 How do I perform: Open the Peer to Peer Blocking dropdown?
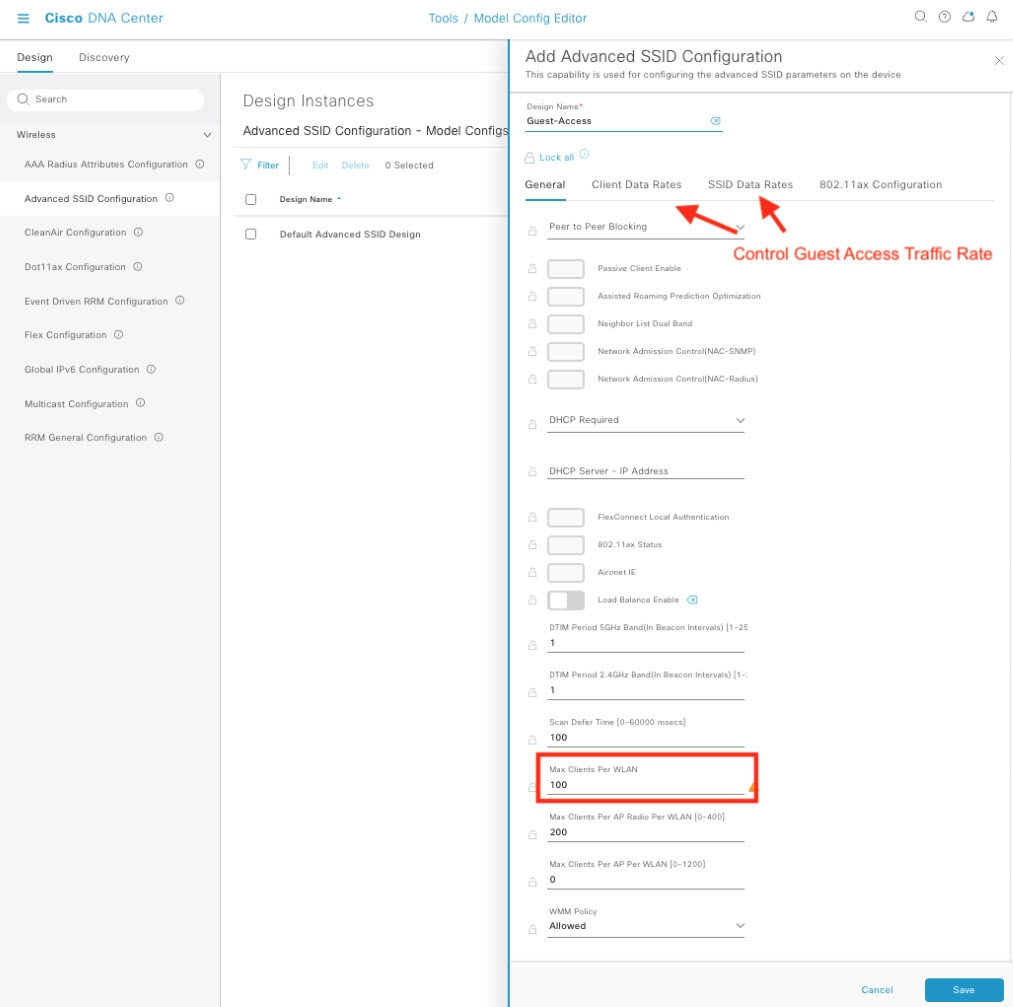(740, 227)
